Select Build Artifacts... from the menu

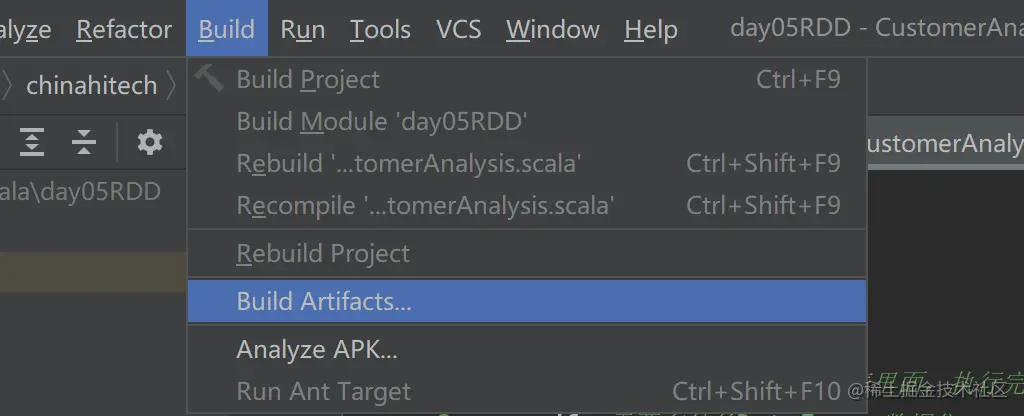tap(324, 301)
